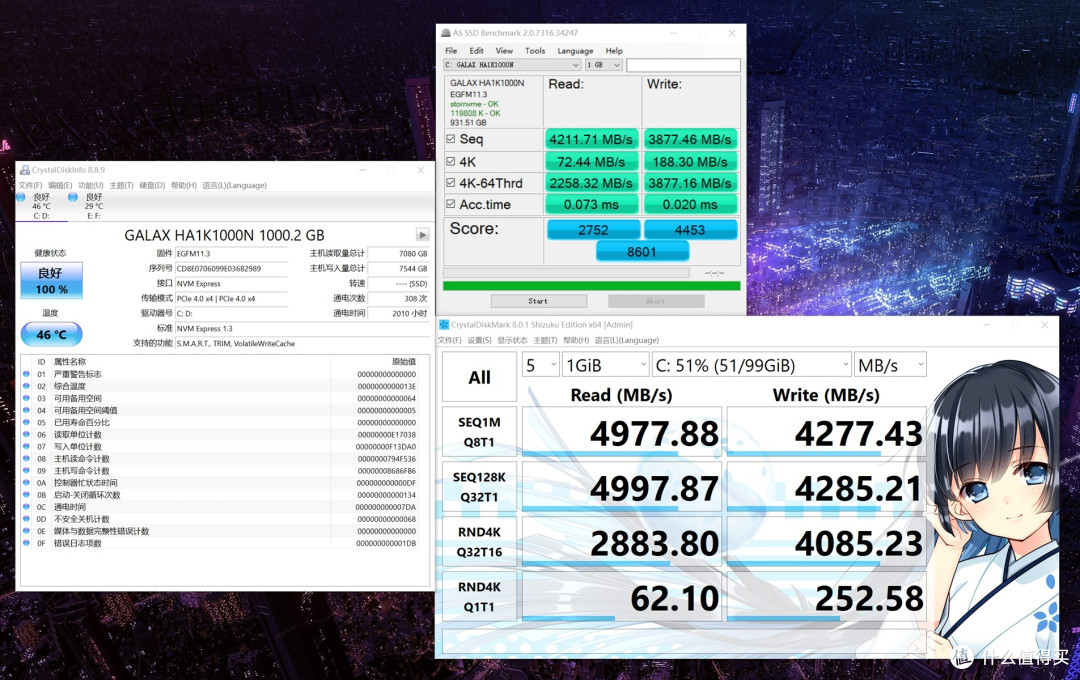The height and width of the screenshot is (680, 1080).
Task: Click read score 2752 in AS SSD
Action: point(593,229)
